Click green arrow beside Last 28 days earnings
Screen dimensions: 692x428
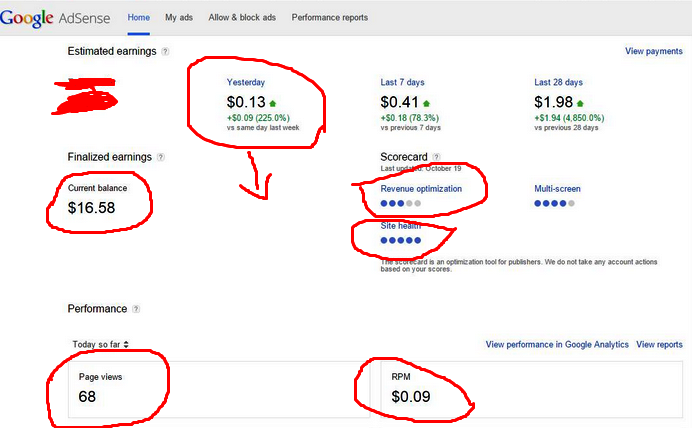click(580, 103)
